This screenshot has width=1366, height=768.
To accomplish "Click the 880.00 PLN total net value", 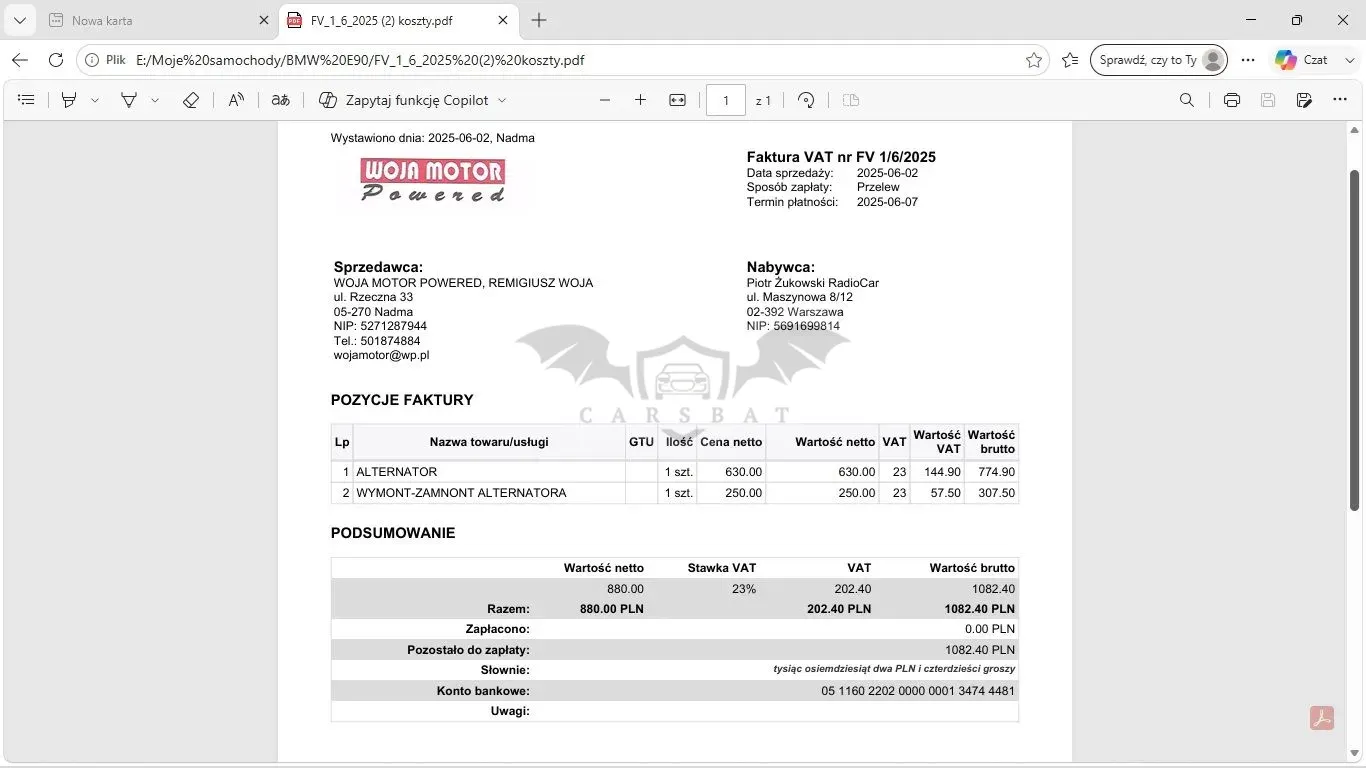I will (x=612, y=609).
